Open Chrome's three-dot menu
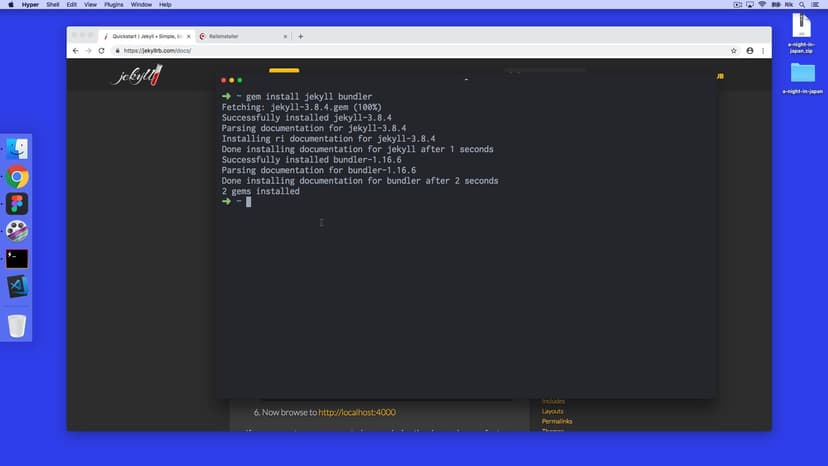 [x=762, y=50]
